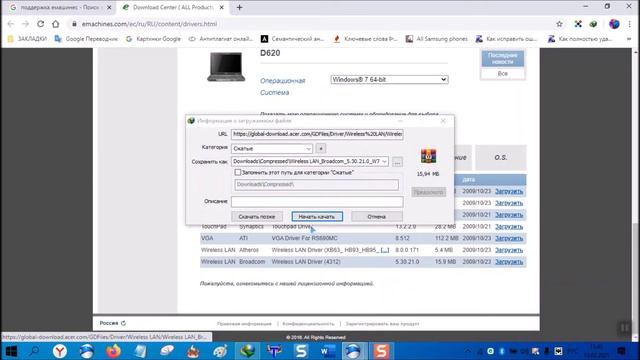Open the Категория dropdown
Viewport: 640px width, 360px height.
pyautogui.click(x=272, y=149)
